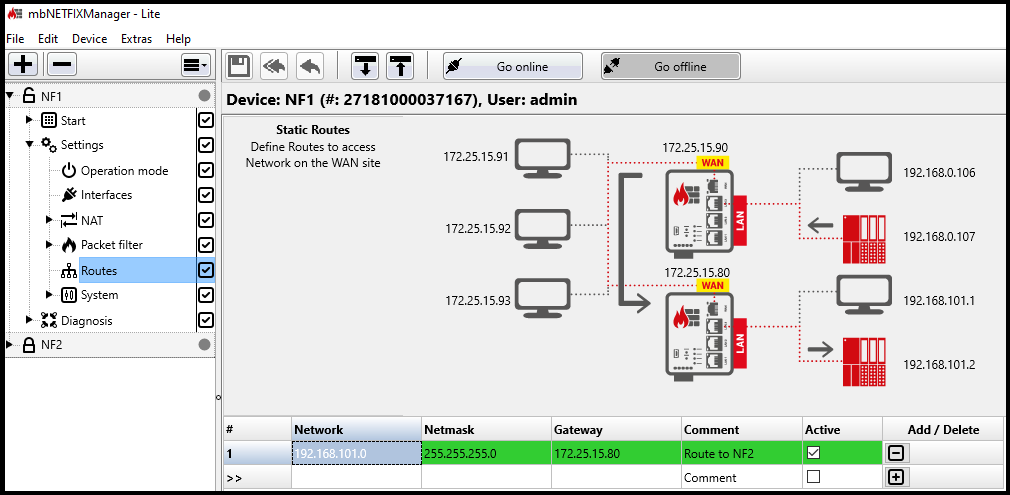
Task: Toggle the checkbox next to Settings
Action: coord(205,144)
